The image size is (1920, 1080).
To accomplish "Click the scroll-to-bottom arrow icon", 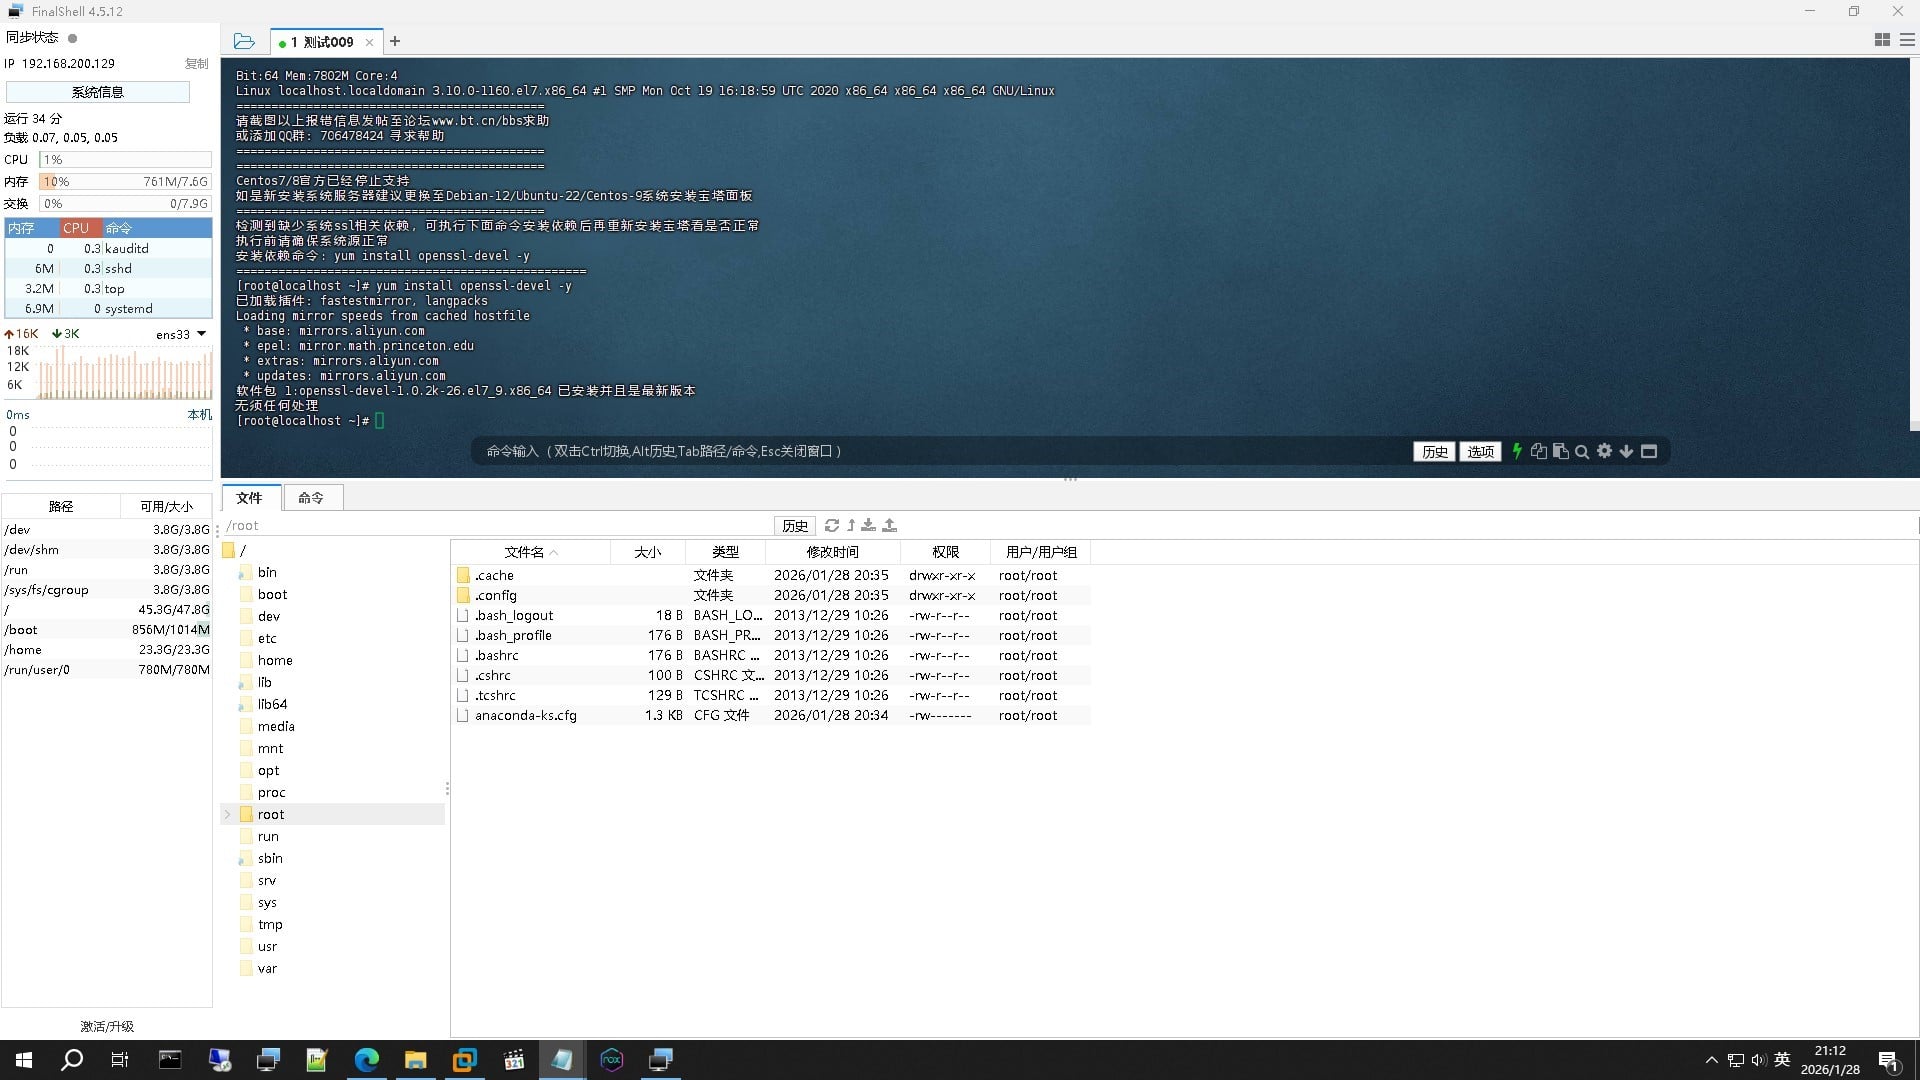I will click(1626, 451).
